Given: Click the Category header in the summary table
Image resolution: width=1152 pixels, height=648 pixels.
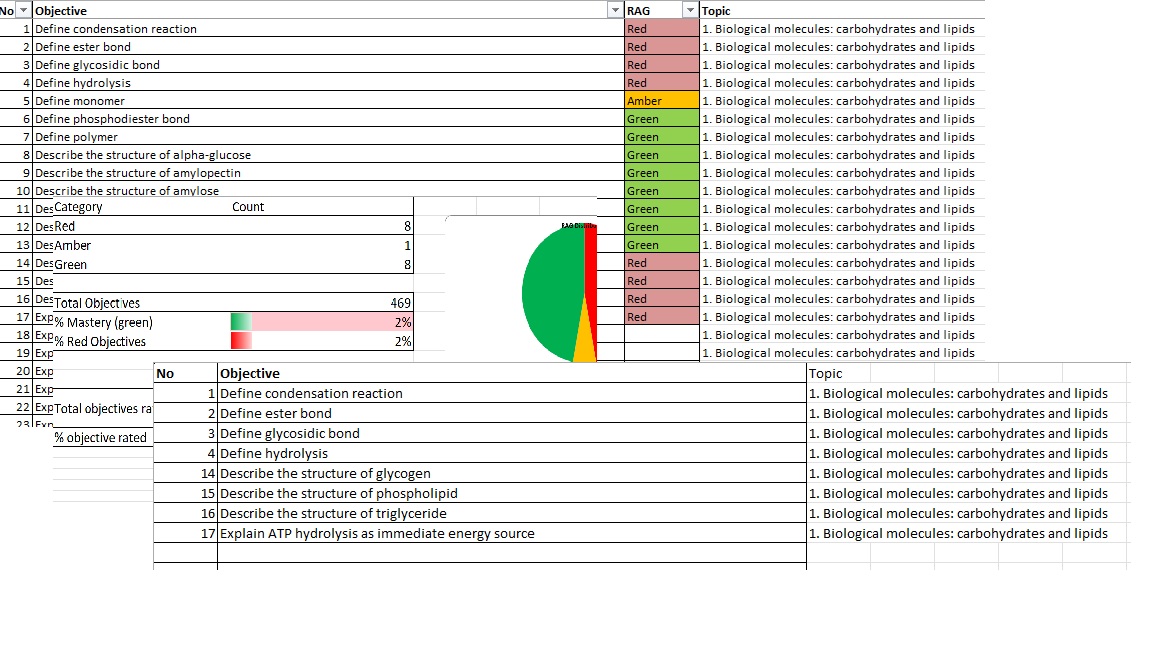Looking at the screenshot, I should 80,207.
